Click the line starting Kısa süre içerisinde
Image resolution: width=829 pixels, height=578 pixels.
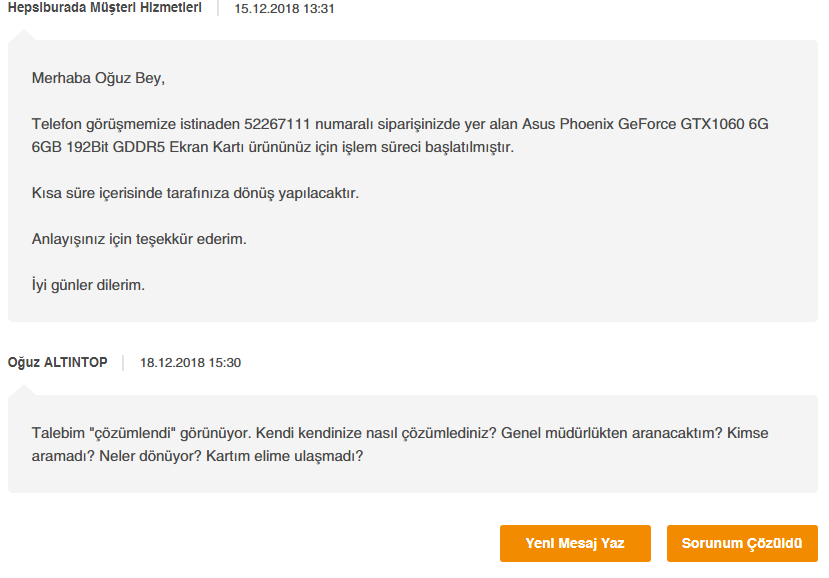click(x=195, y=194)
